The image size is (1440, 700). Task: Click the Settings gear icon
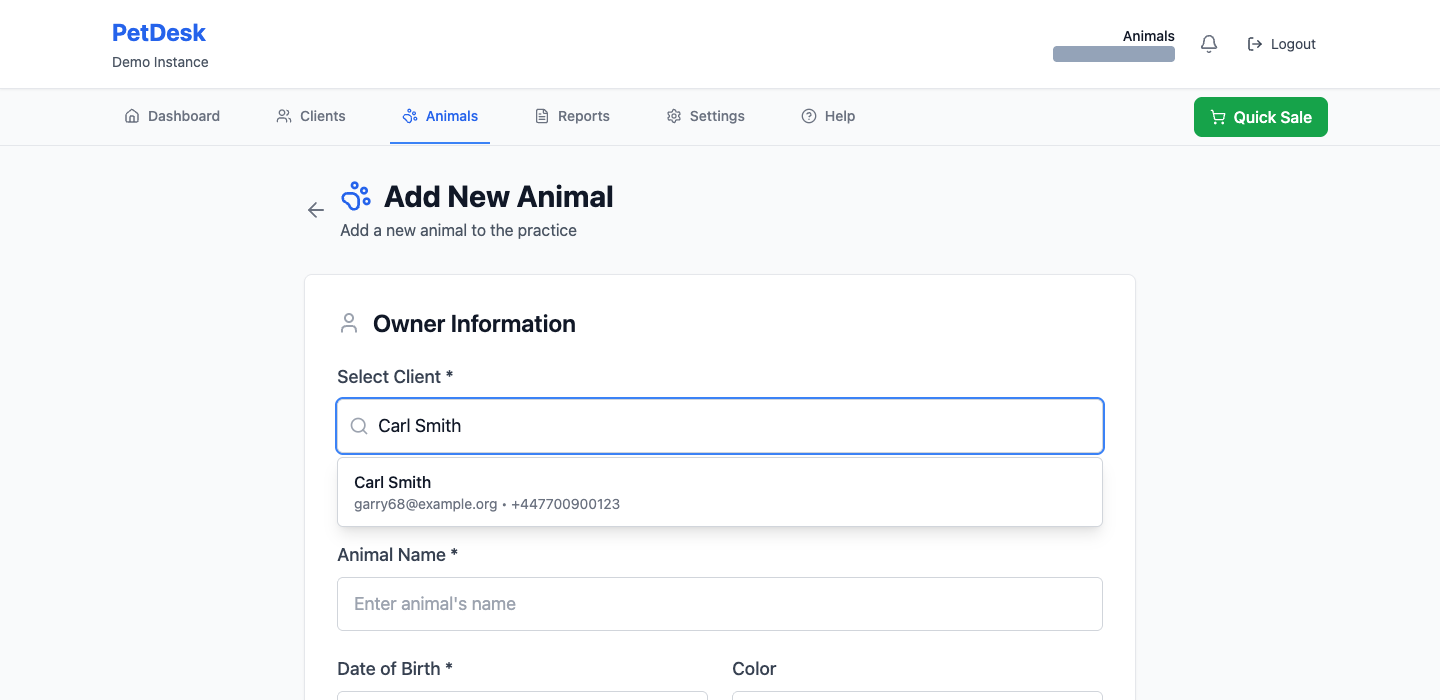click(674, 116)
